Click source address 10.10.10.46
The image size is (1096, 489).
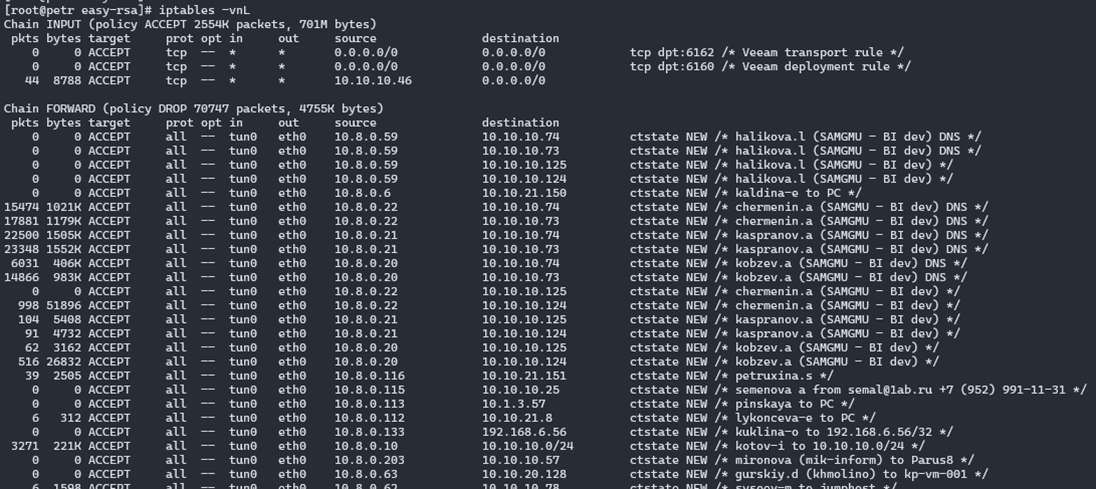[x=373, y=80]
